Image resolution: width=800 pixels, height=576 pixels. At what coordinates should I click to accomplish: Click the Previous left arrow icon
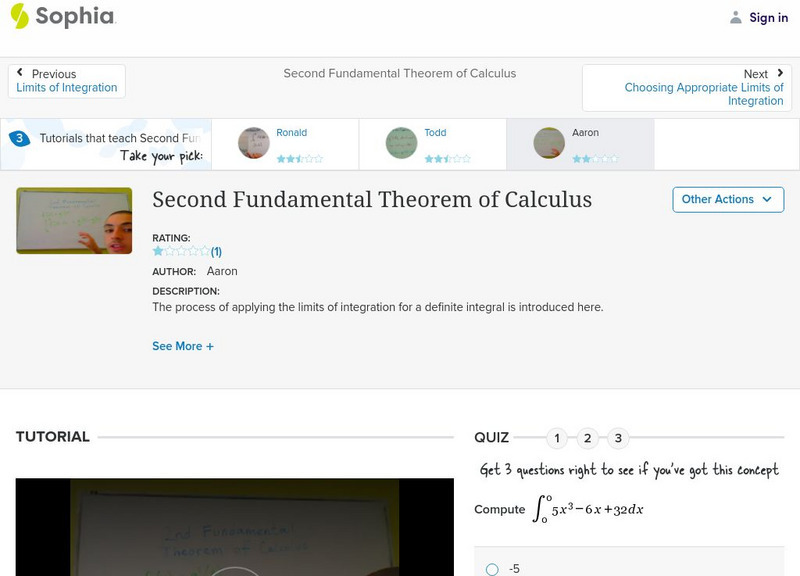[21, 73]
